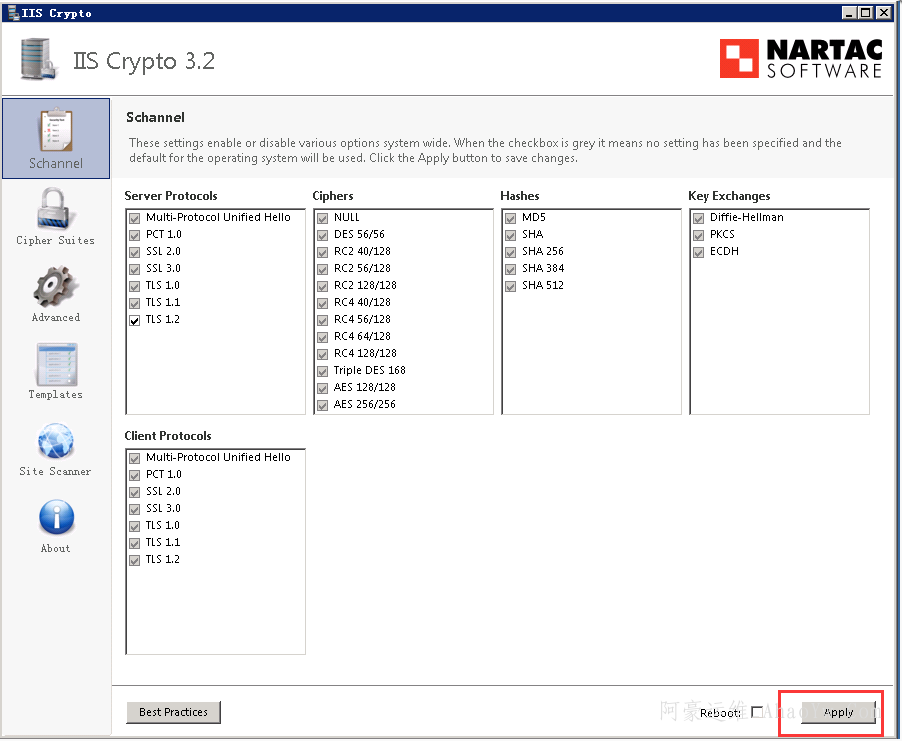Maximize the IIS Crypto window
Image resolution: width=902 pixels, height=741 pixels.
[865, 13]
